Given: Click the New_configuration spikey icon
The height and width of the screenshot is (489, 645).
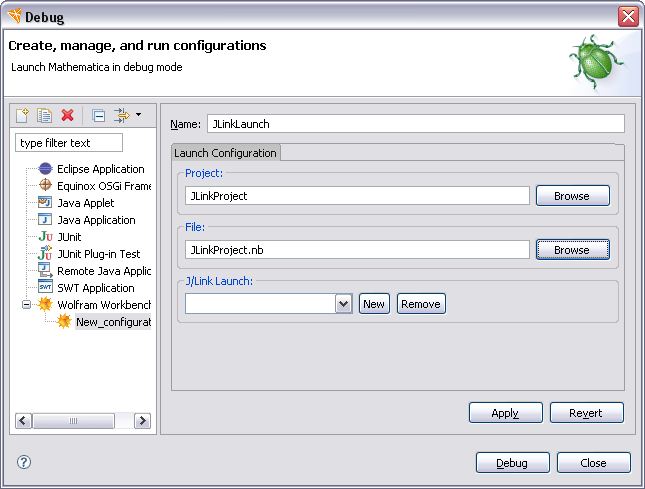Looking at the screenshot, I should point(64,321).
